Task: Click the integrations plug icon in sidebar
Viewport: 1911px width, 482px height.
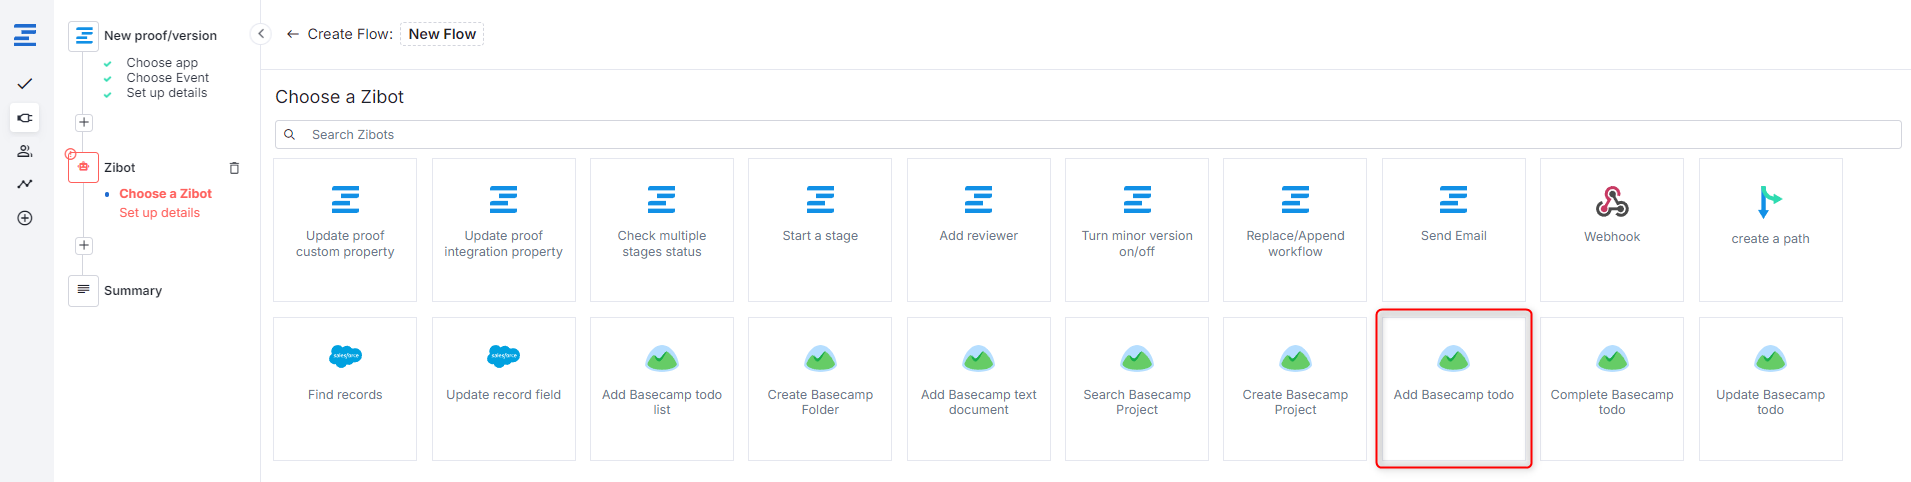Action: [x=25, y=118]
